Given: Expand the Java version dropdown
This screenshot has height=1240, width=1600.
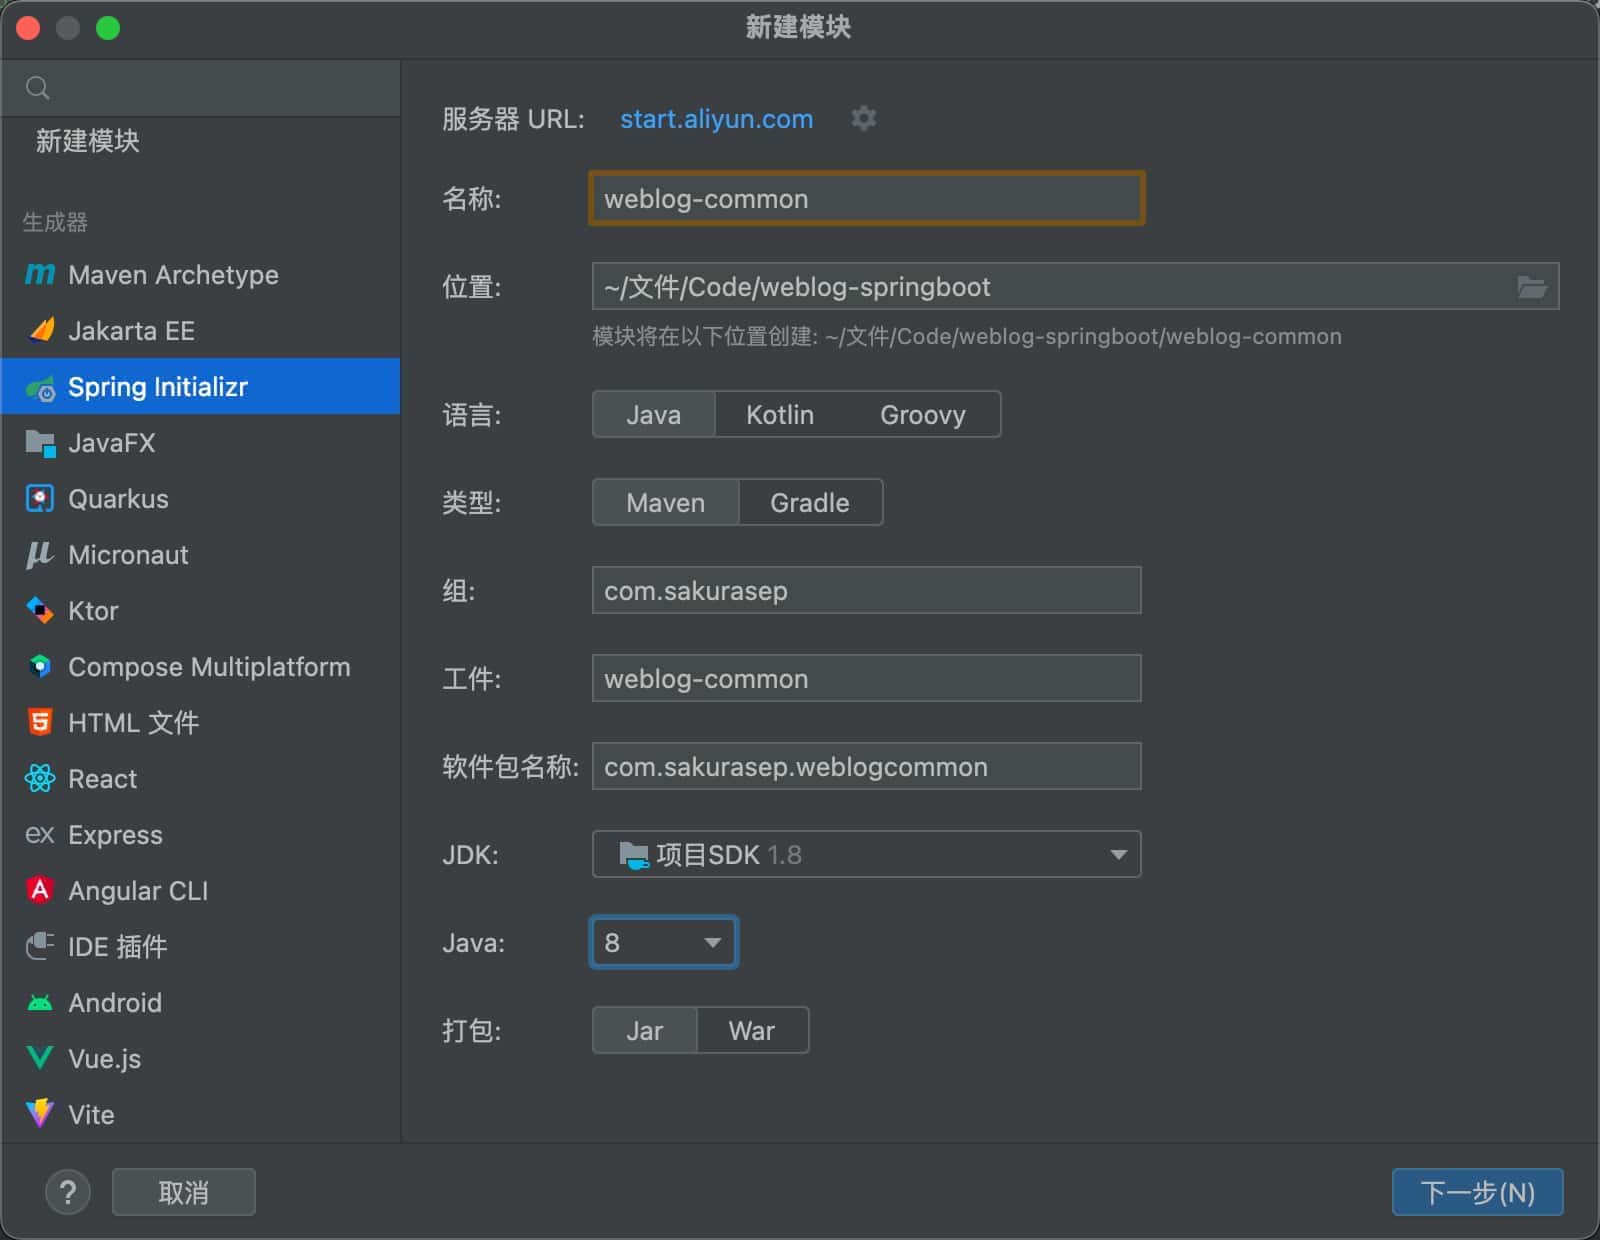Looking at the screenshot, I should click(664, 943).
